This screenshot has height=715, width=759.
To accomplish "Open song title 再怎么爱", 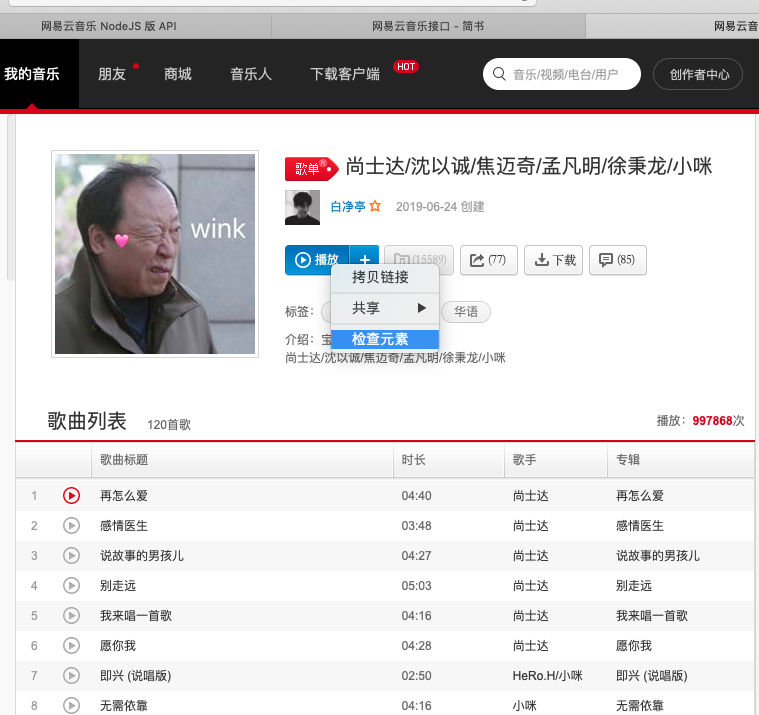I will pos(124,496).
